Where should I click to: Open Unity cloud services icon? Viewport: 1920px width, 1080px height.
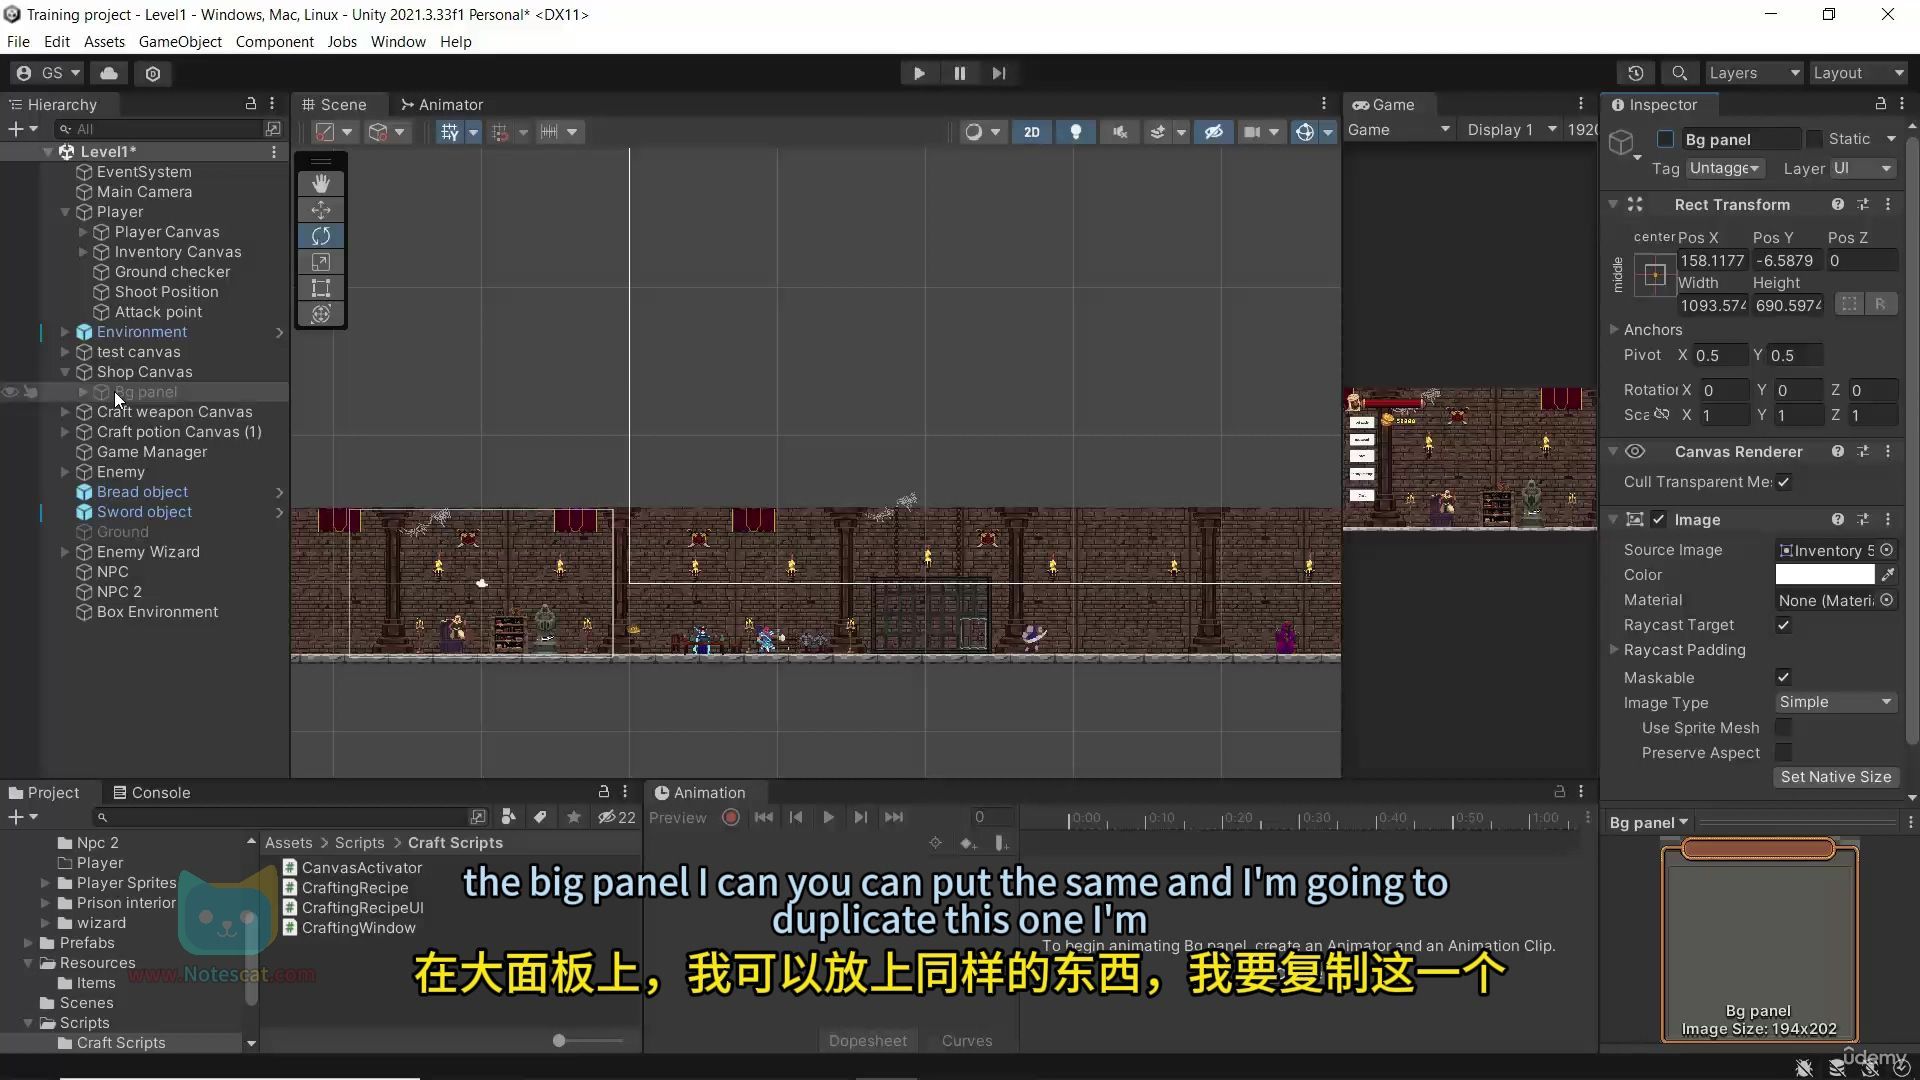pyautogui.click(x=109, y=73)
